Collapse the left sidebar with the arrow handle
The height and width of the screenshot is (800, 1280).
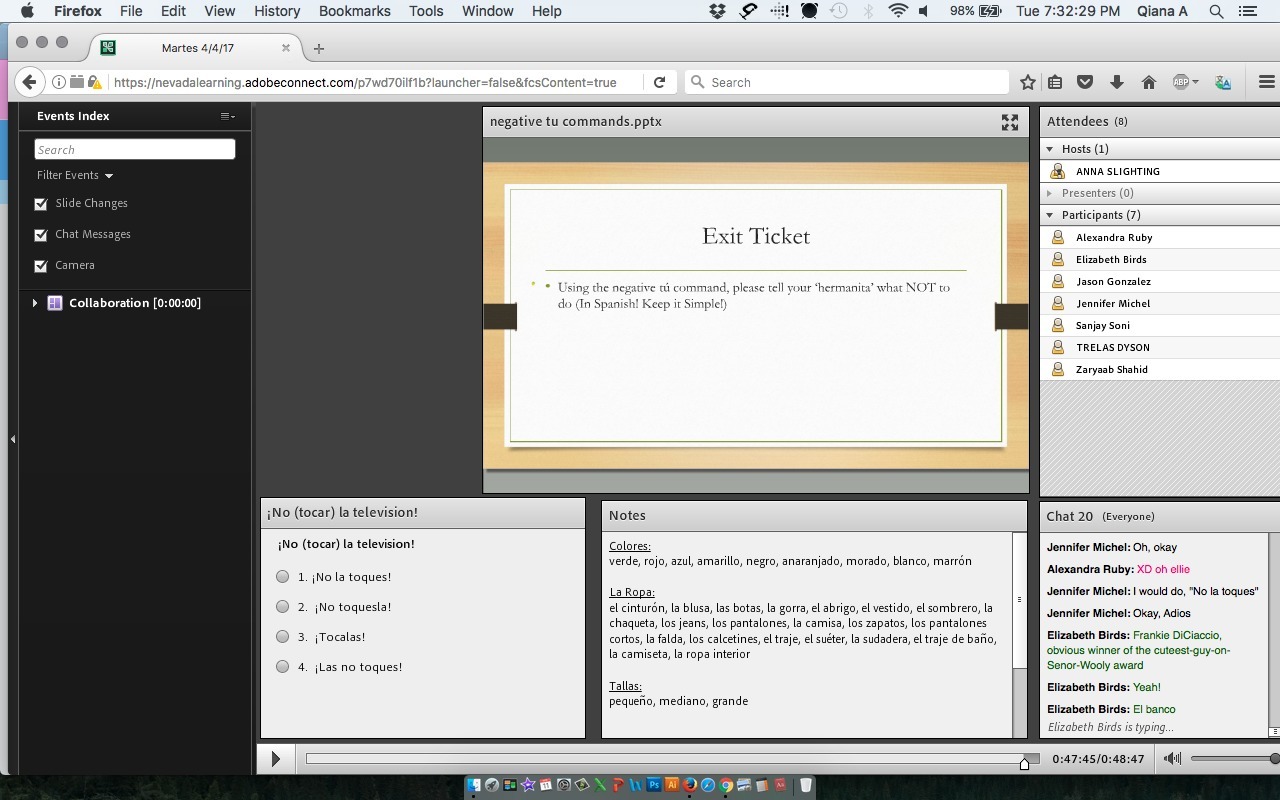[12, 439]
